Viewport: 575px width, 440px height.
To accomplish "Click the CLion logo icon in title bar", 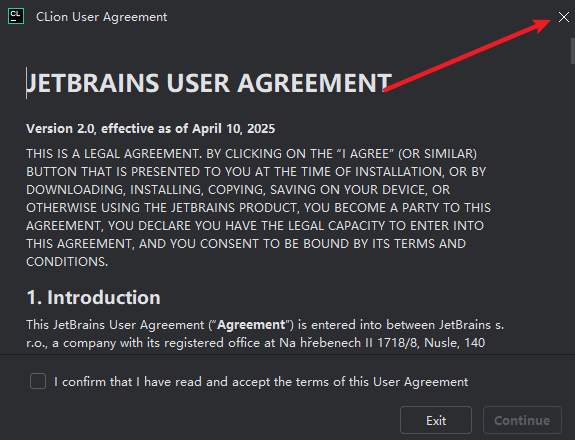I will pyautogui.click(x=16, y=16).
